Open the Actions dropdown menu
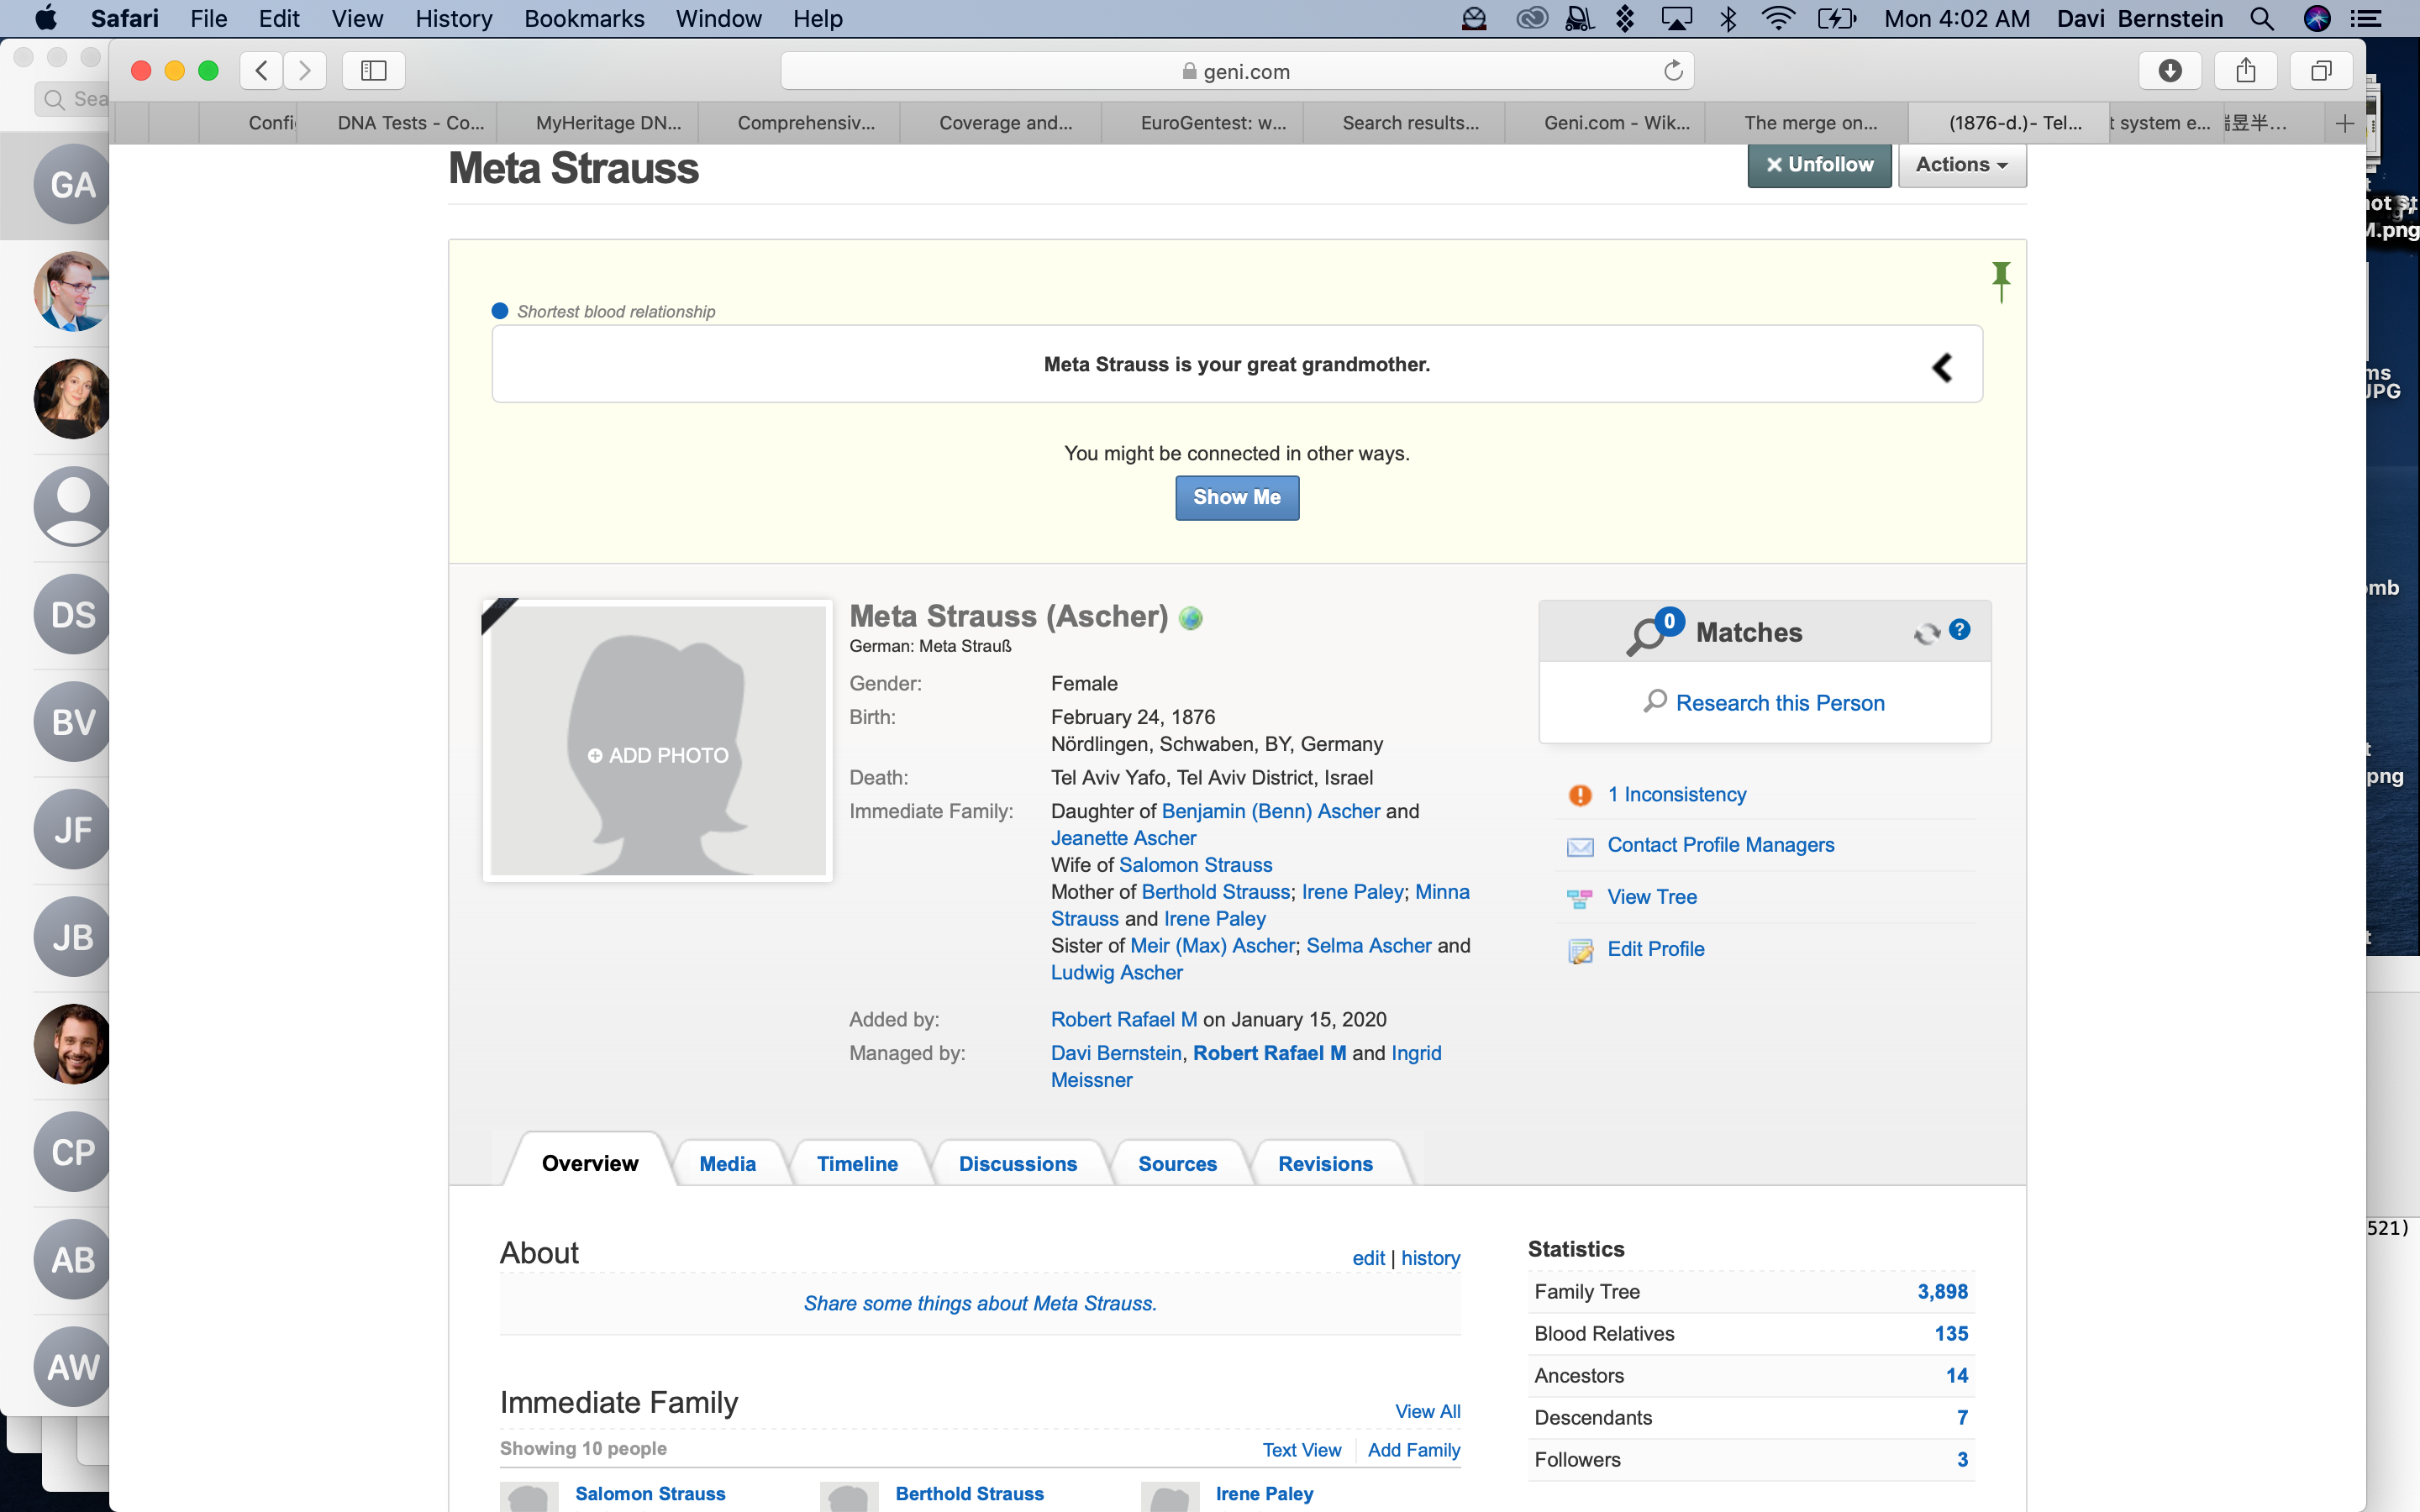 tap(1961, 165)
